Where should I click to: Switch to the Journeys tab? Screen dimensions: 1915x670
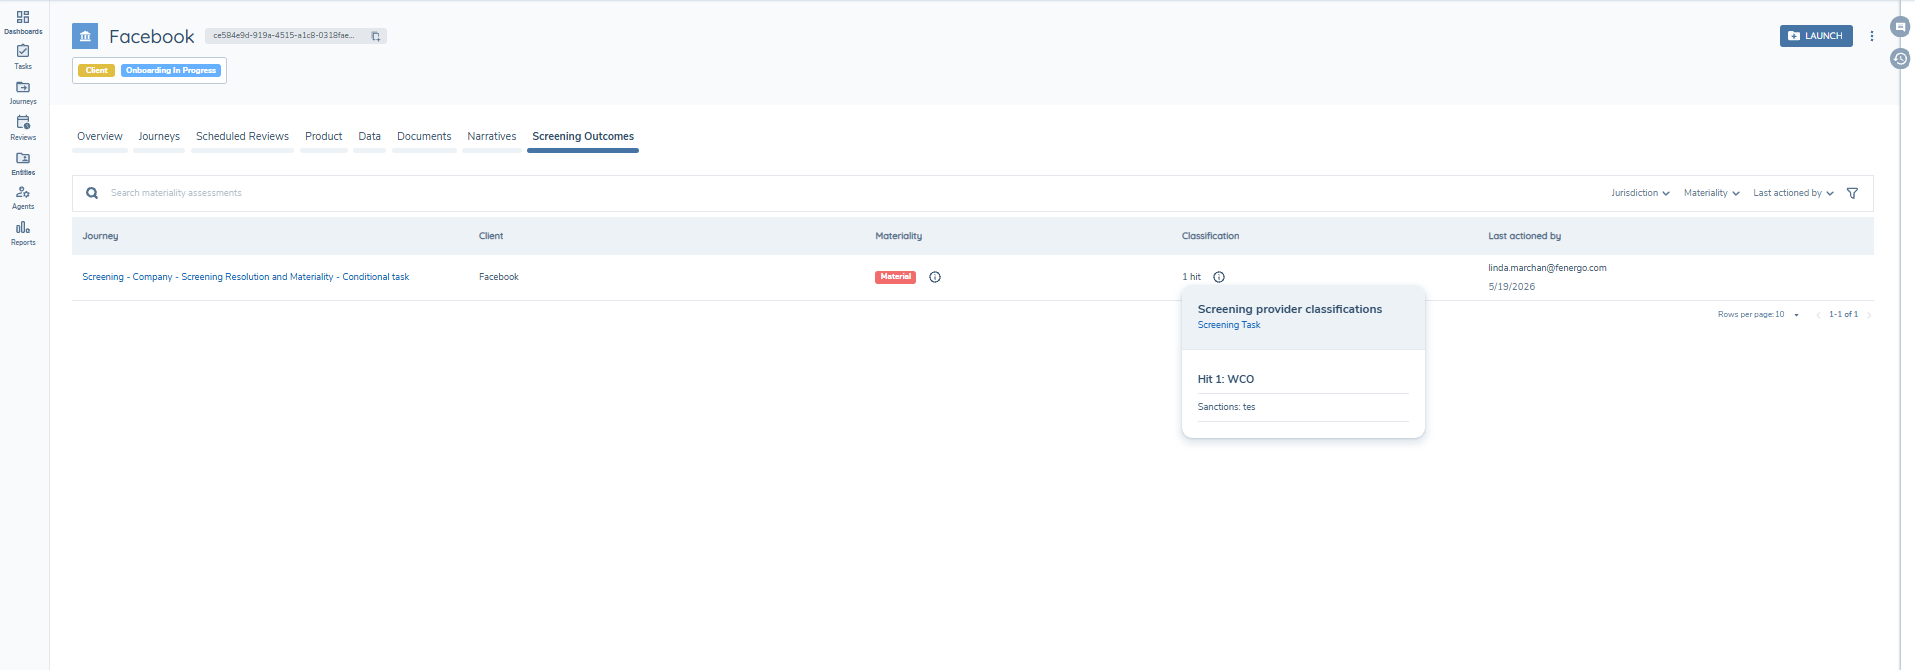click(159, 137)
